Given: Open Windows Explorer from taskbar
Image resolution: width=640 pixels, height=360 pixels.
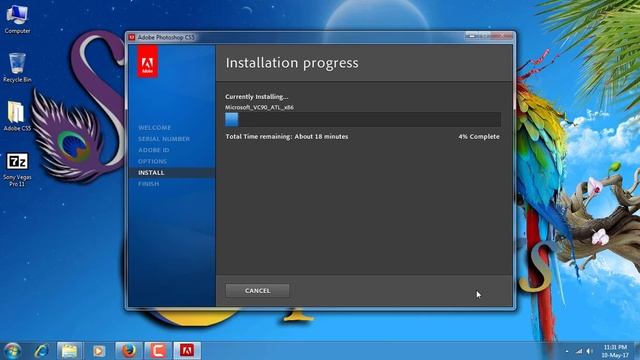Looking at the screenshot, I should point(69,351).
